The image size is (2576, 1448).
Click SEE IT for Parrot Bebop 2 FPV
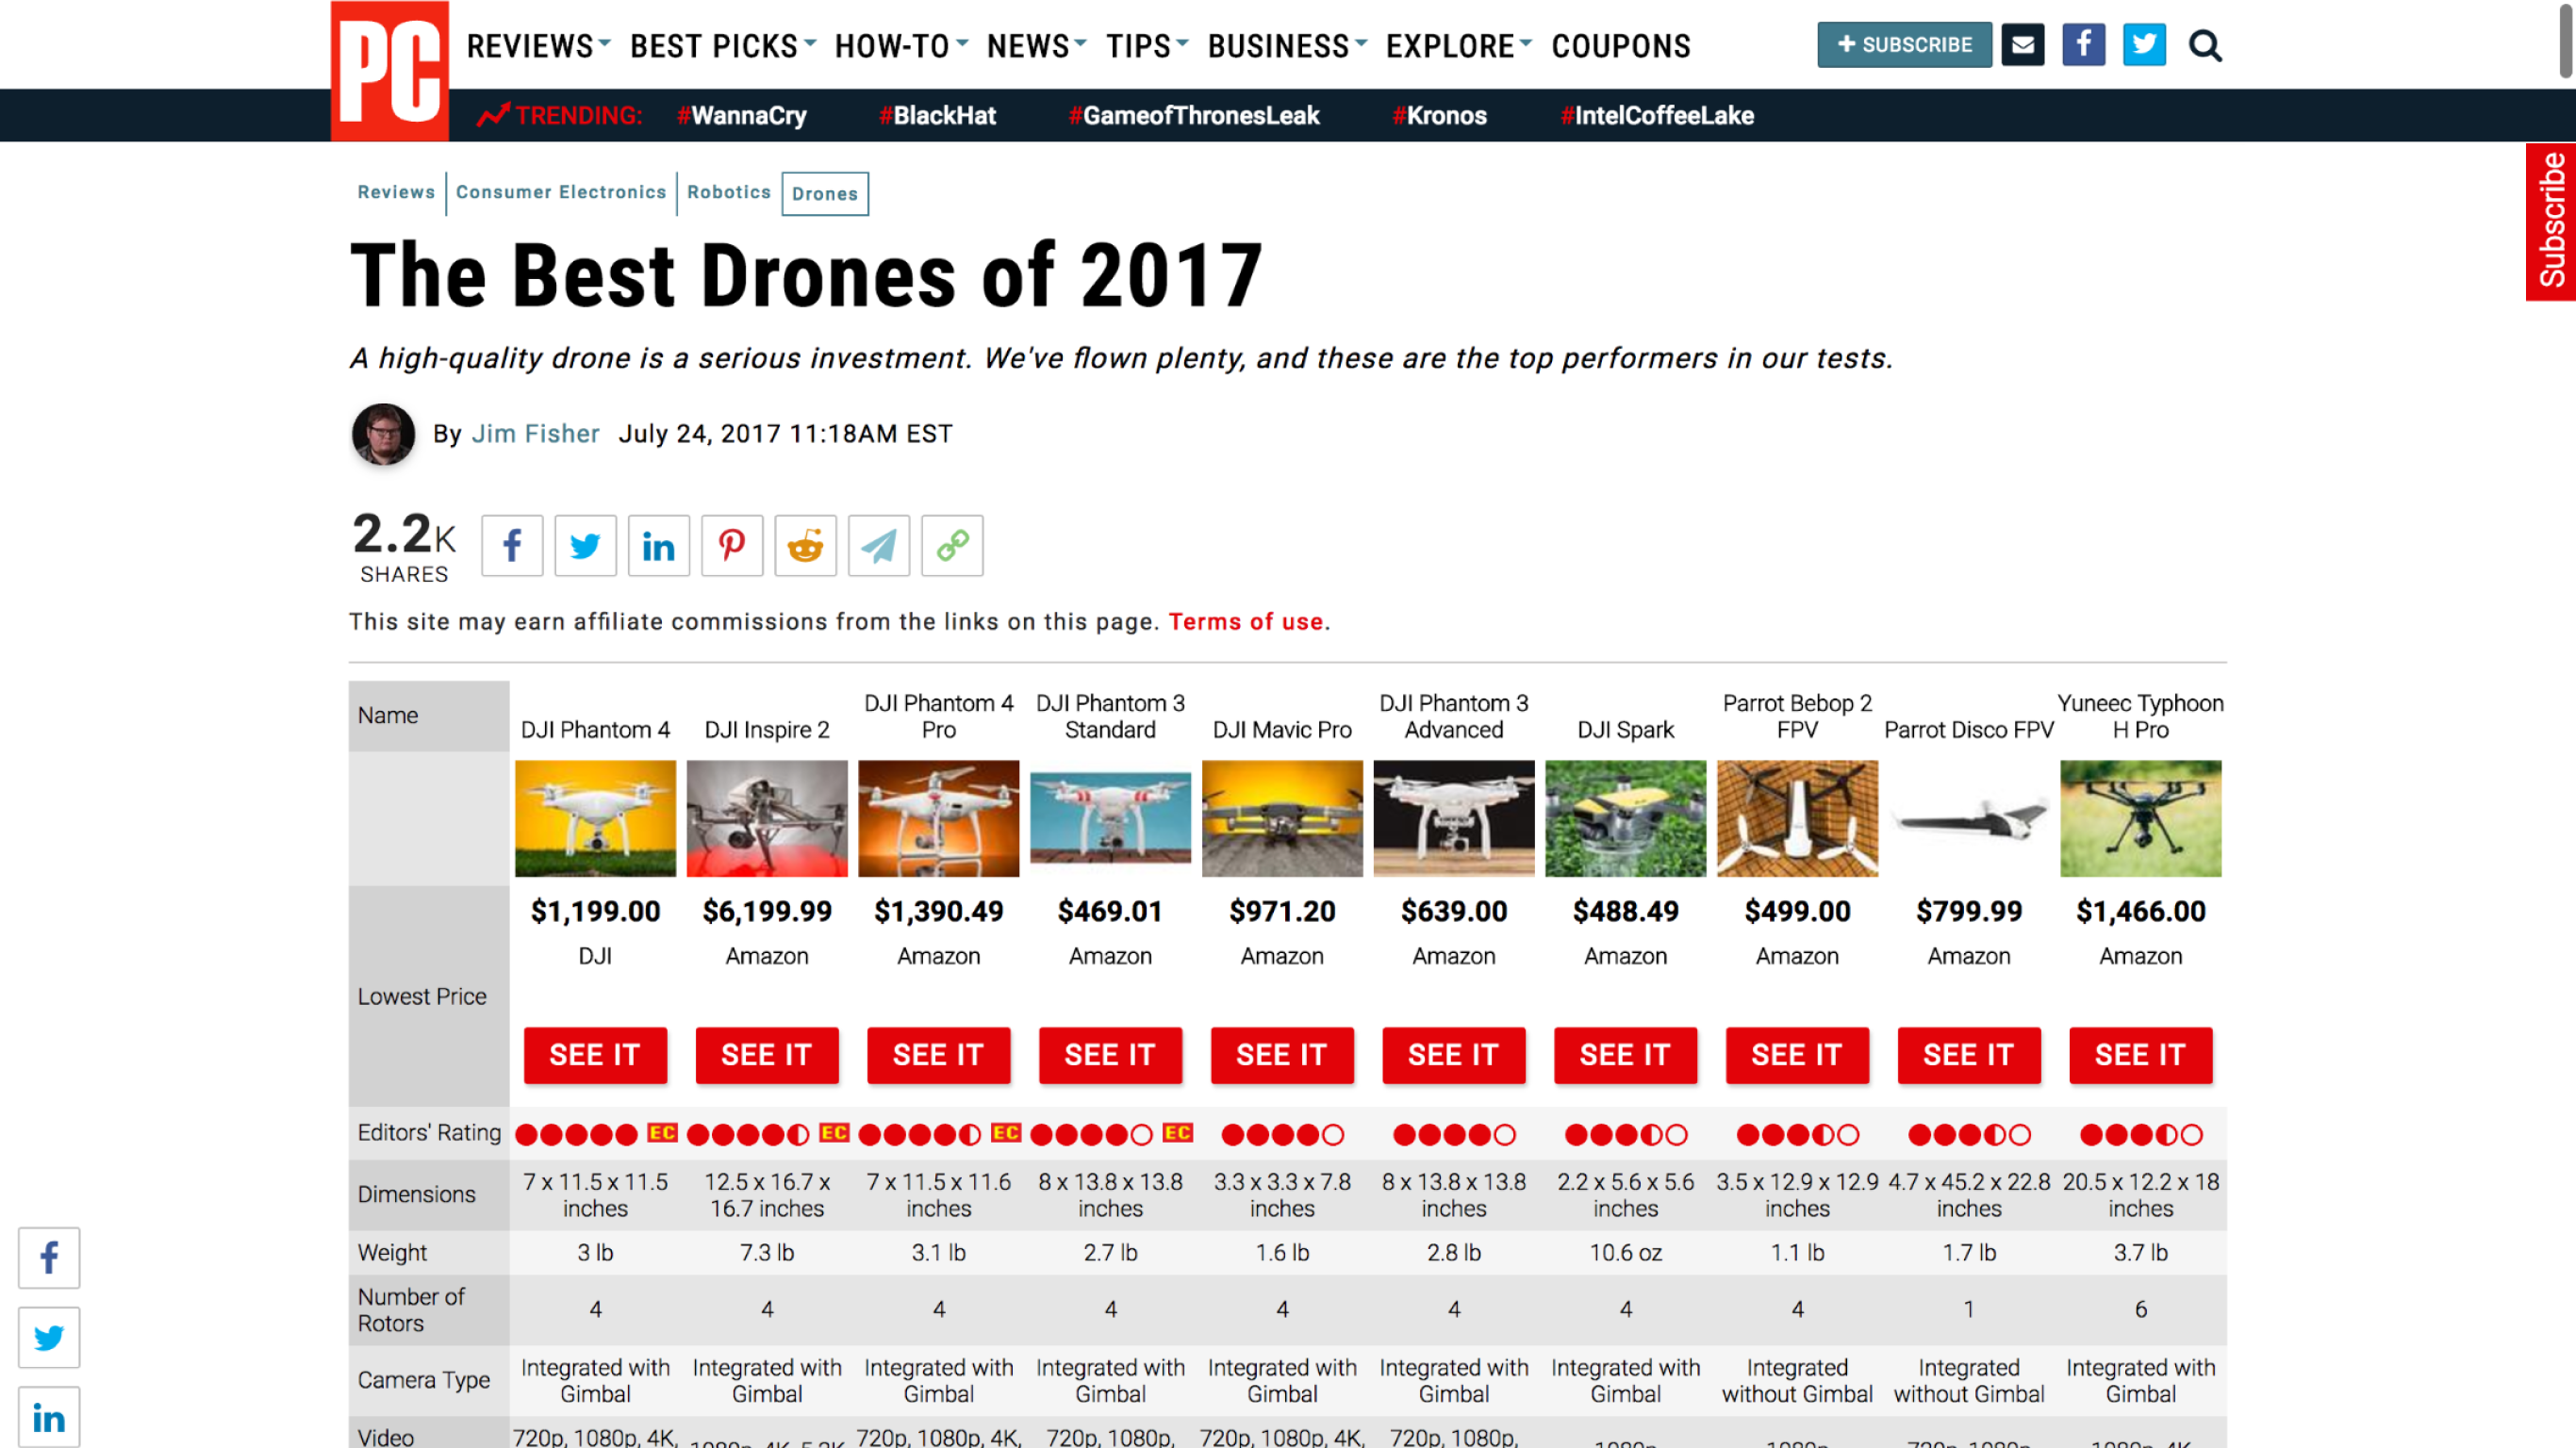(1797, 1055)
